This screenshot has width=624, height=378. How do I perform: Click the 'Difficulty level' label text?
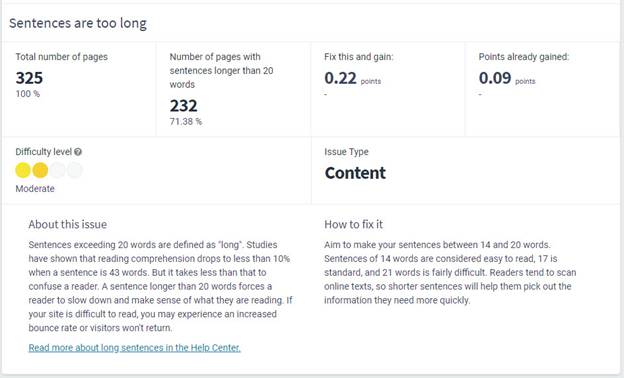point(43,152)
